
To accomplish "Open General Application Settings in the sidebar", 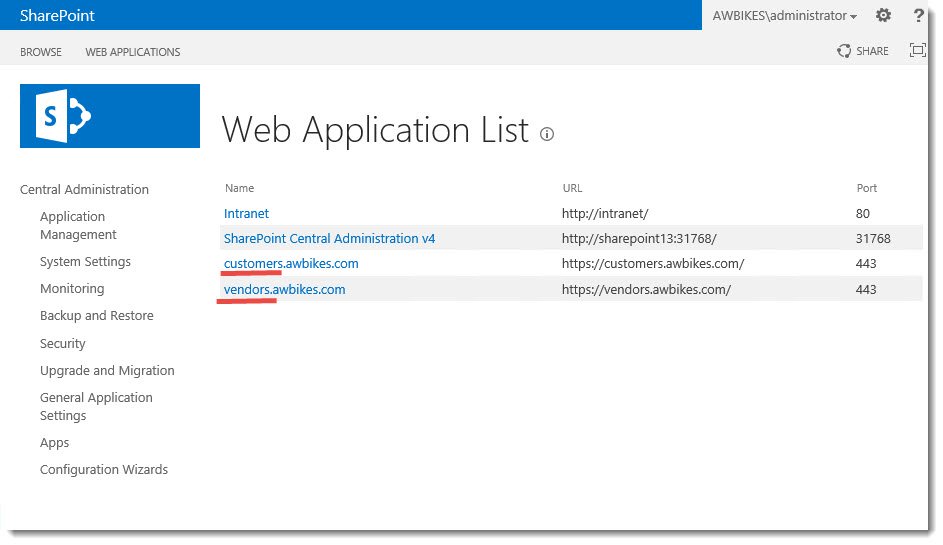I will tap(96, 407).
